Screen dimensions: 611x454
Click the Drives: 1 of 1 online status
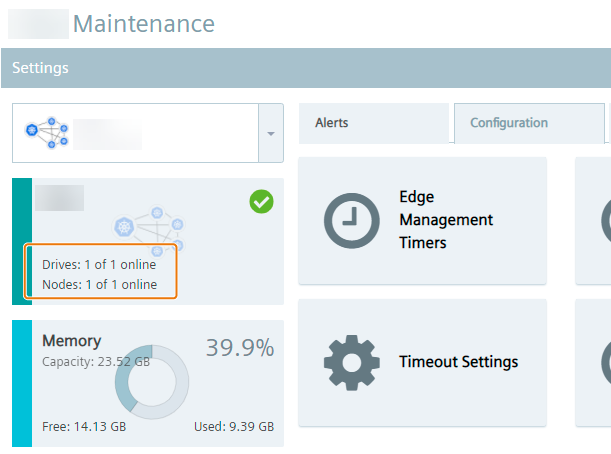[99, 265]
